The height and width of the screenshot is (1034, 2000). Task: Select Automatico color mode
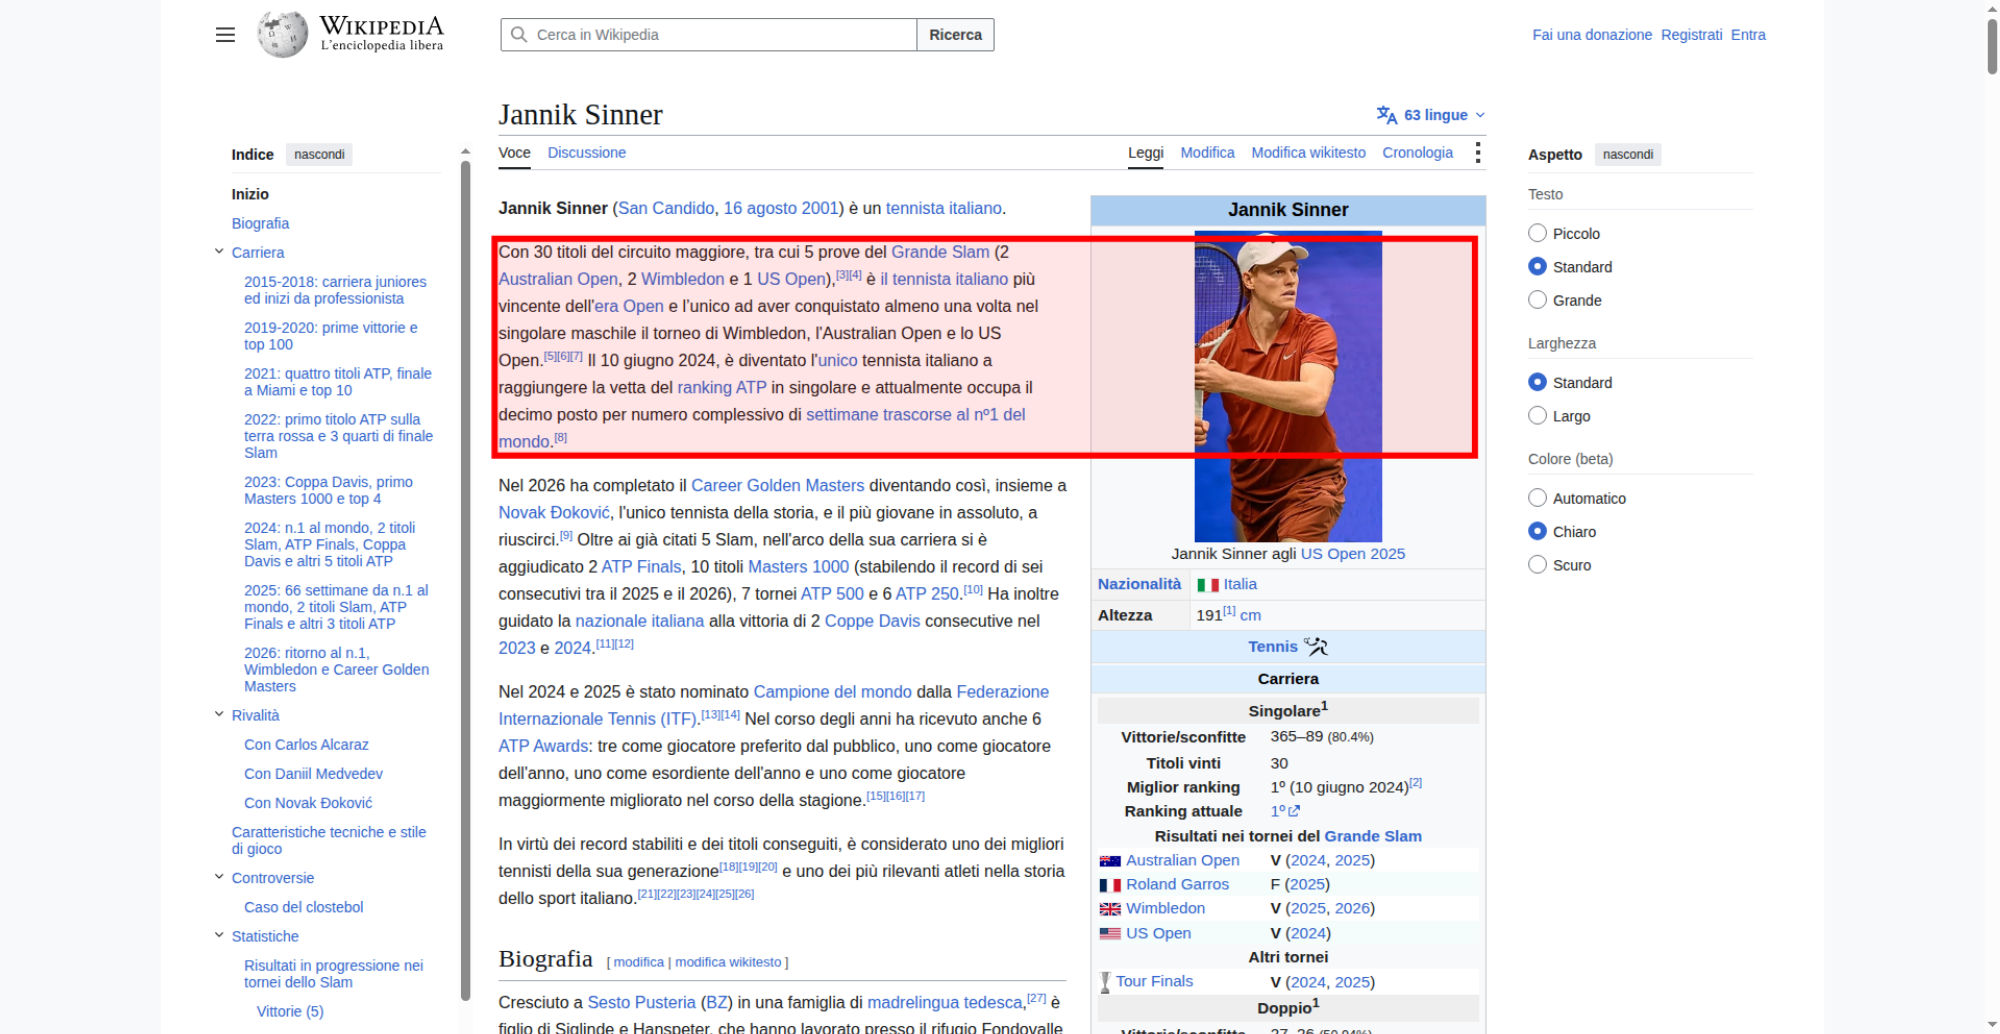[x=1537, y=498]
